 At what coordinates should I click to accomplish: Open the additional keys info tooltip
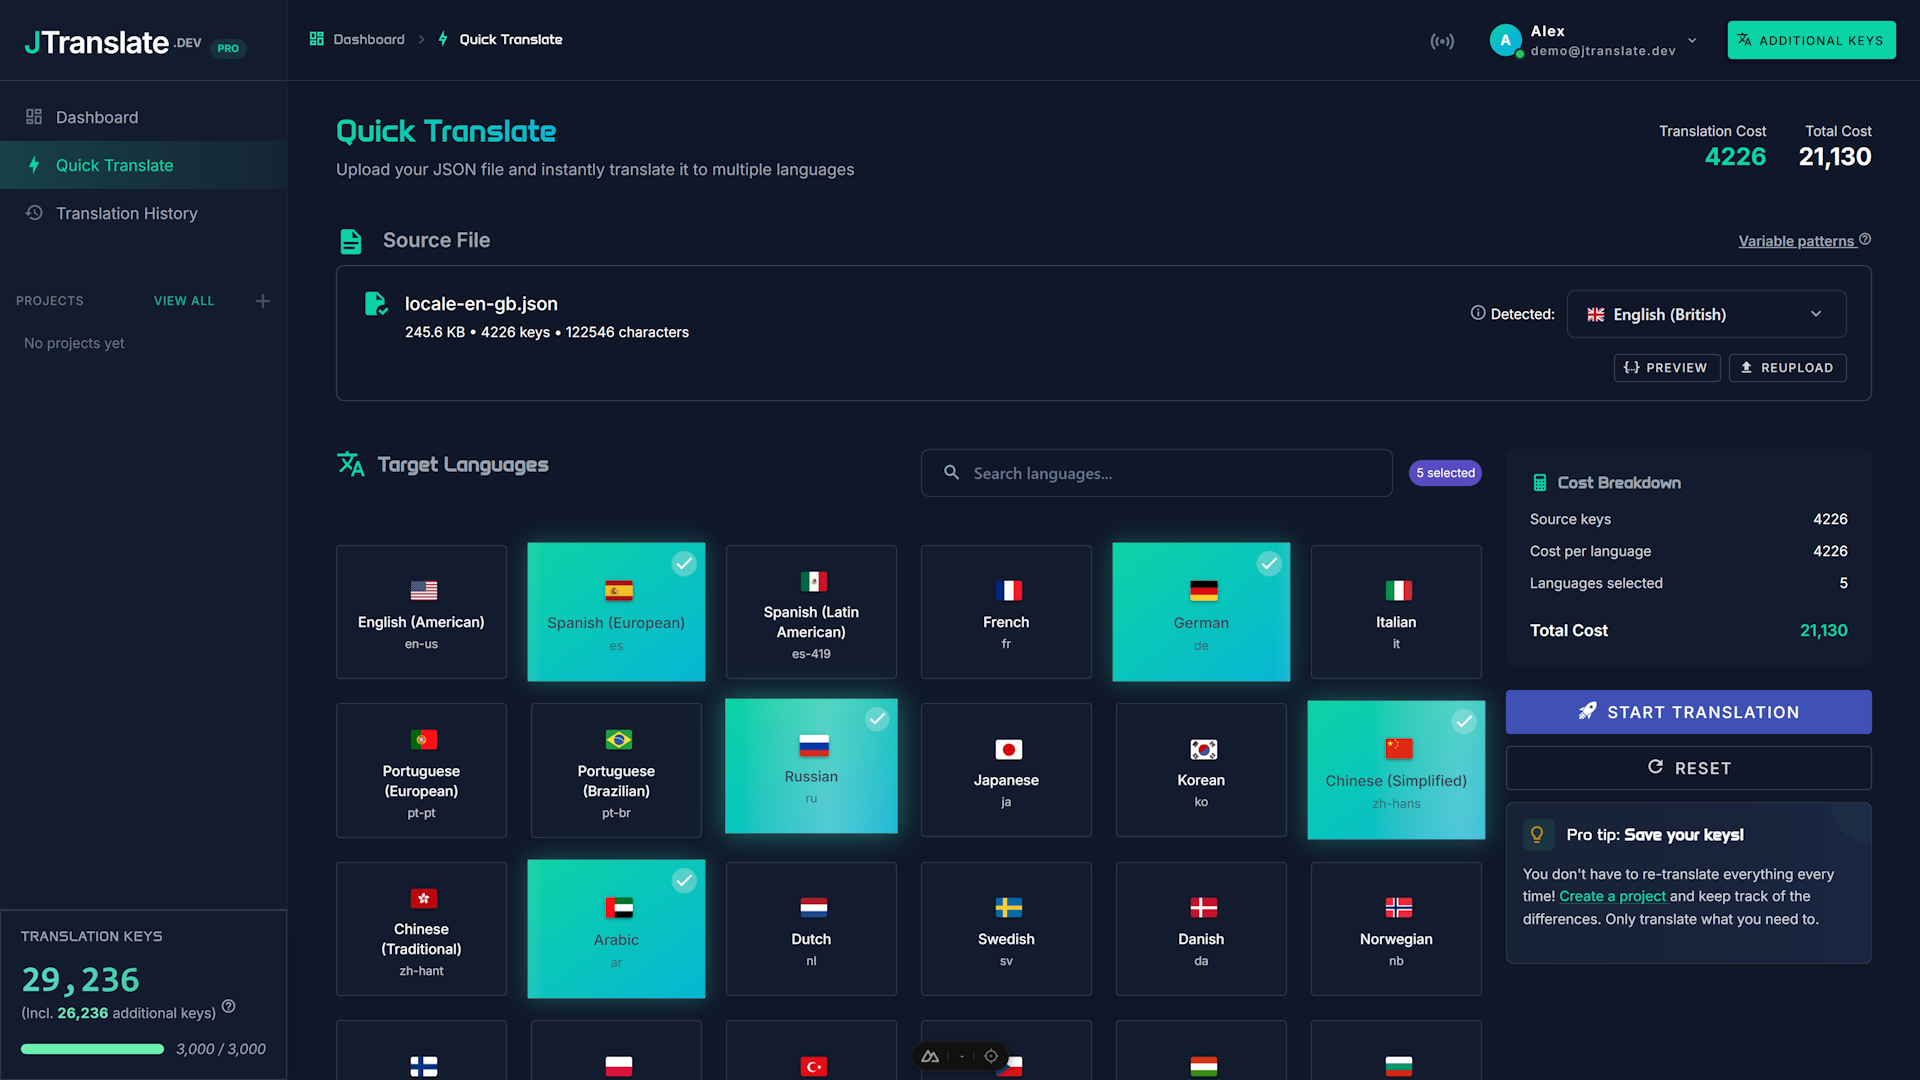tap(228, 1008)
